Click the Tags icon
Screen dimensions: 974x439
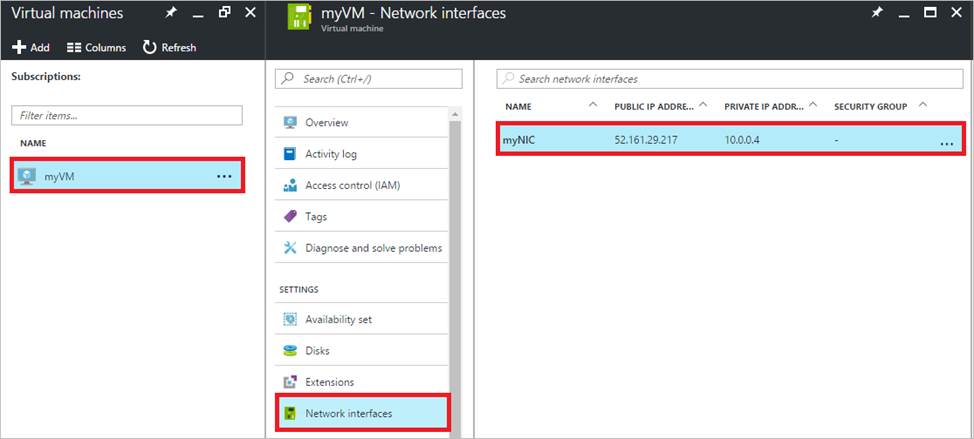[290, 216]
